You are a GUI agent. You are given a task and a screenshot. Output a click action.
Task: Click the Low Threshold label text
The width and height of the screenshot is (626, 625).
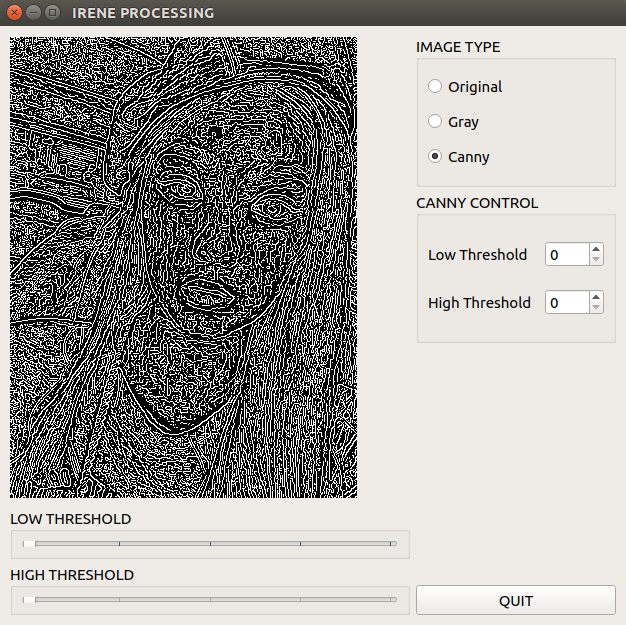(x=477, y=255)
